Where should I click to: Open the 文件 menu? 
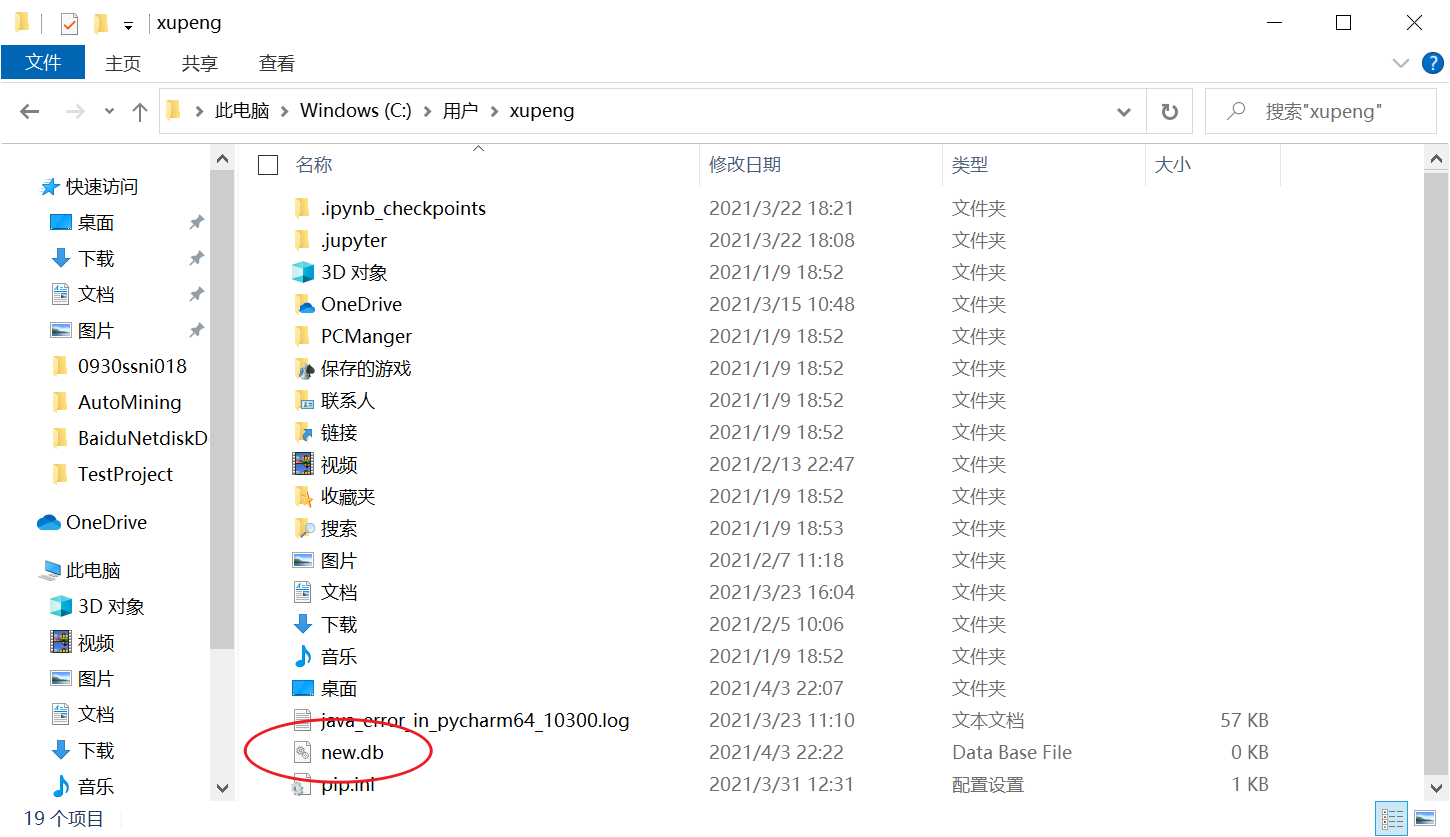[43, 62]
